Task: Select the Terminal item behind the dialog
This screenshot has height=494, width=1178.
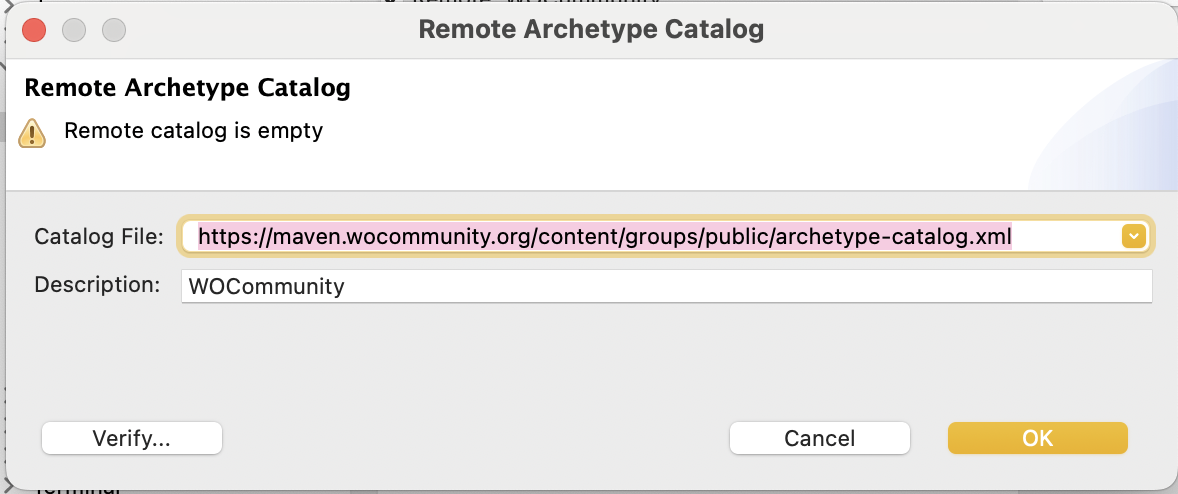Action: point(77,488)
